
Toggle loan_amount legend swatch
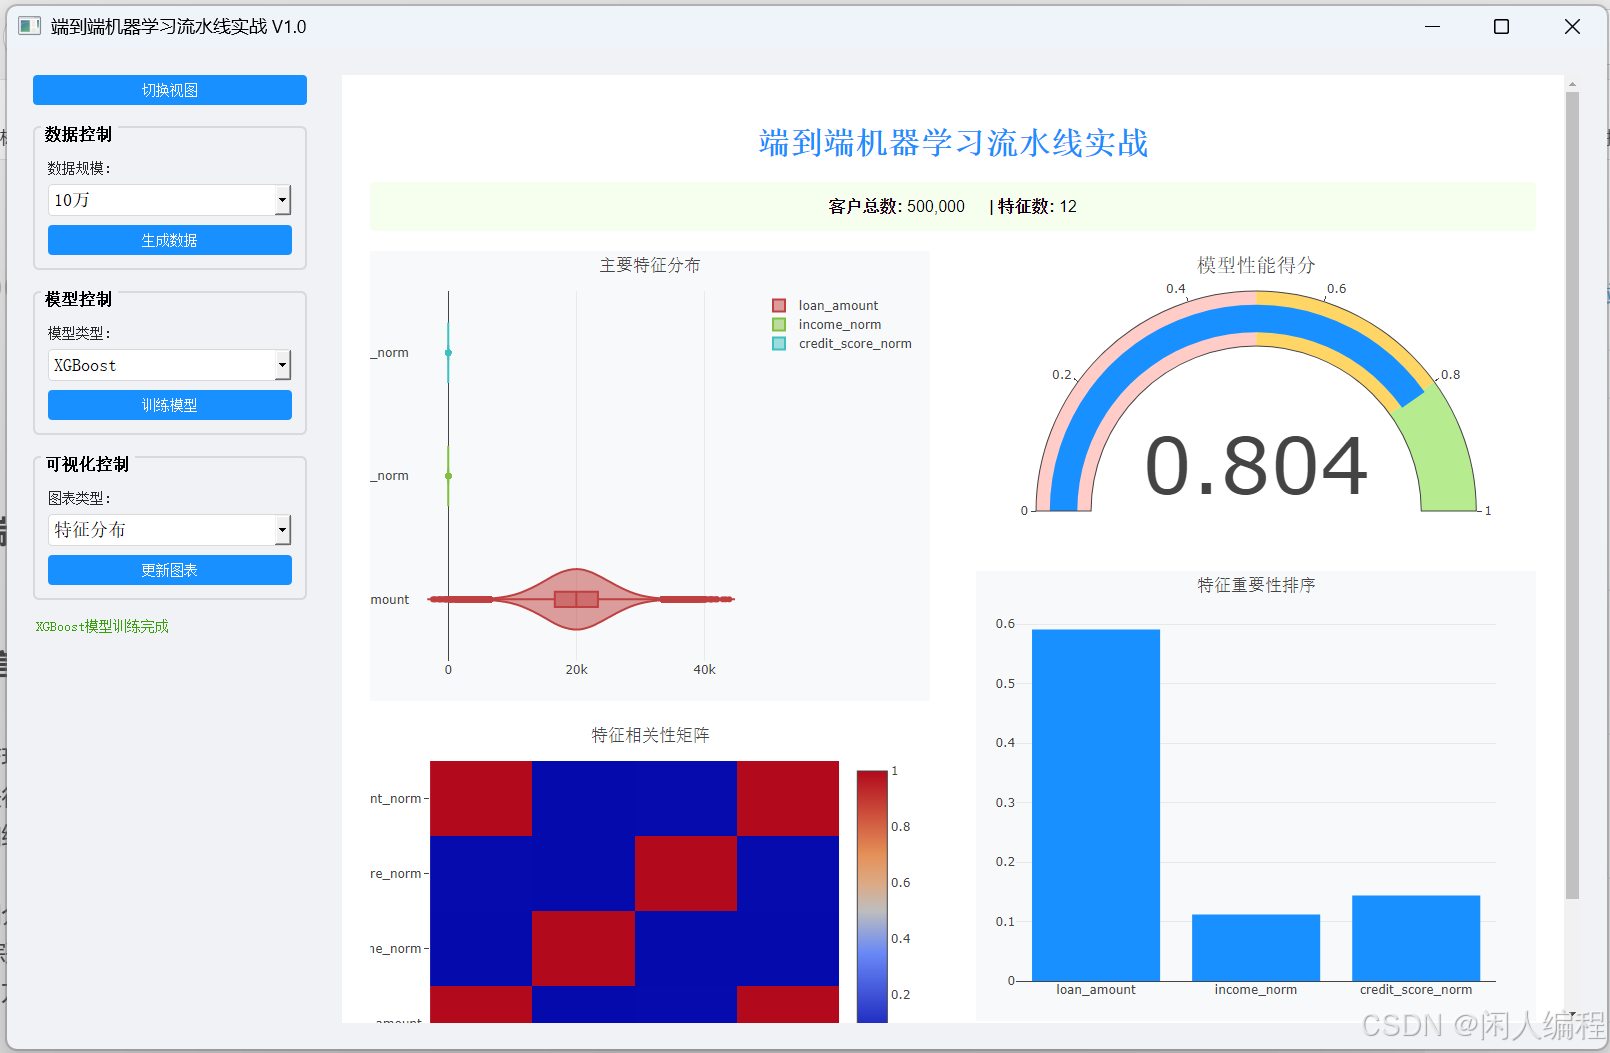pyautogui.click(x=779, y=306)
